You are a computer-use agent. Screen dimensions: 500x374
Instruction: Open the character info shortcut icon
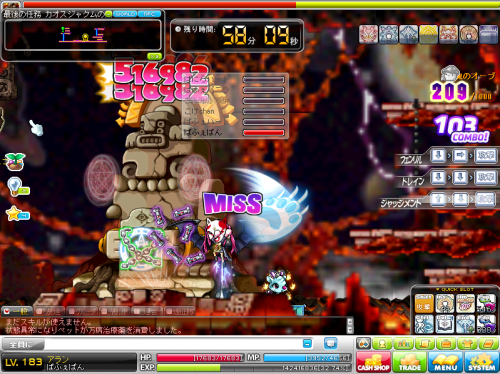(x=382, y=343)
